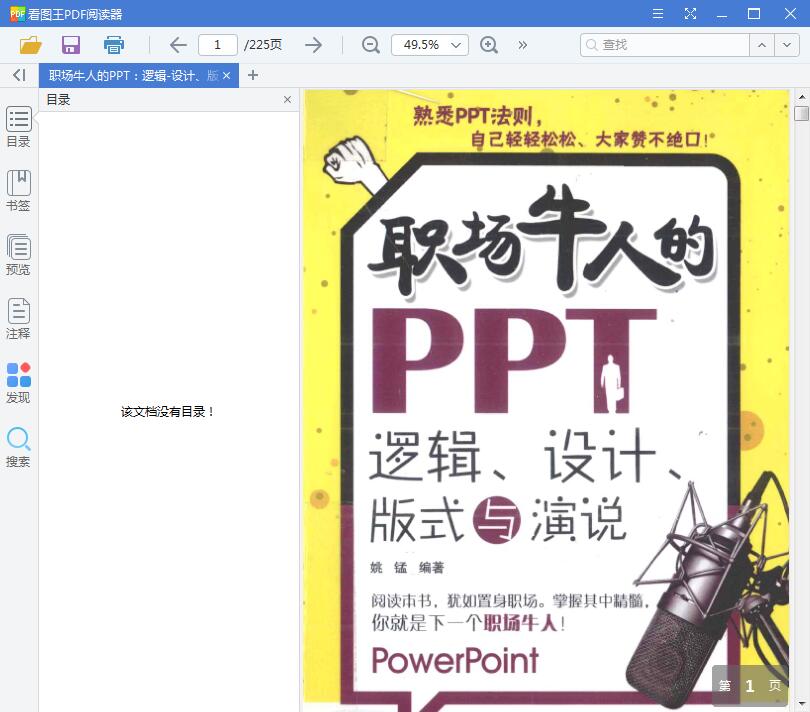Close the 目录 panel
The height and width of the screenshot is (712, 810).
(x=287, y=100)
